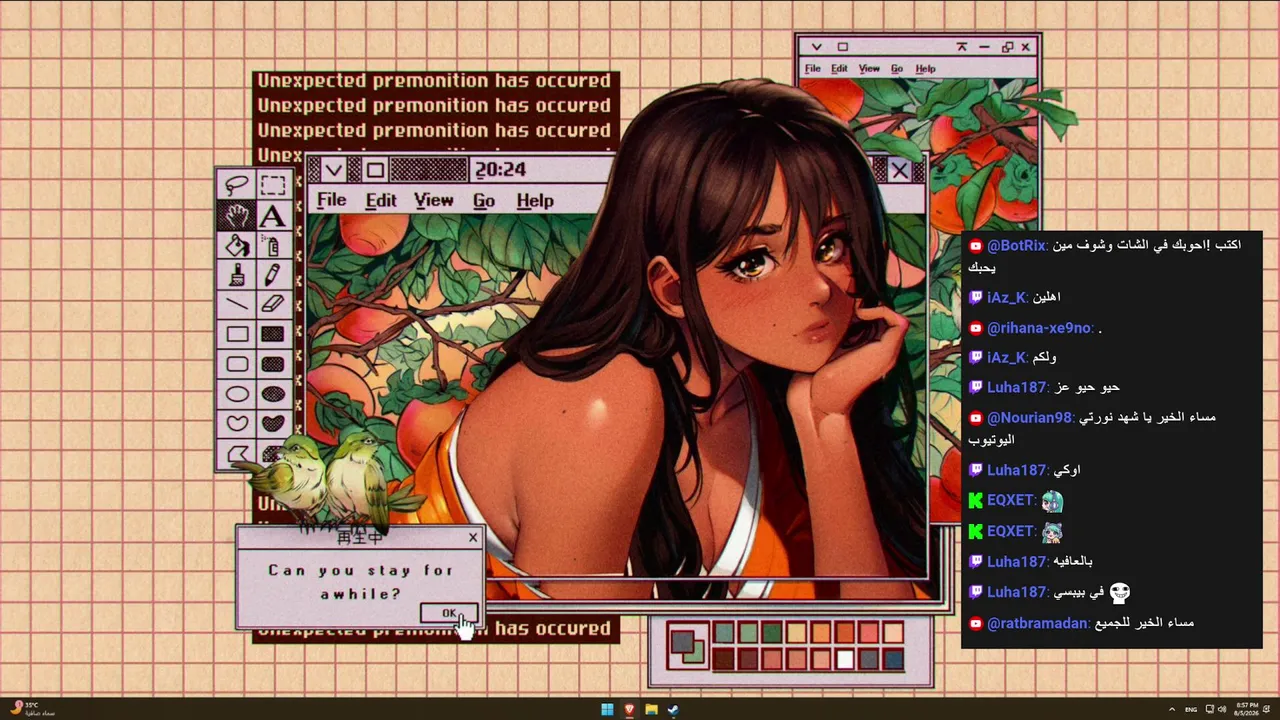
Task: Select the filled Rectangle shape tool
Action: 272,334
